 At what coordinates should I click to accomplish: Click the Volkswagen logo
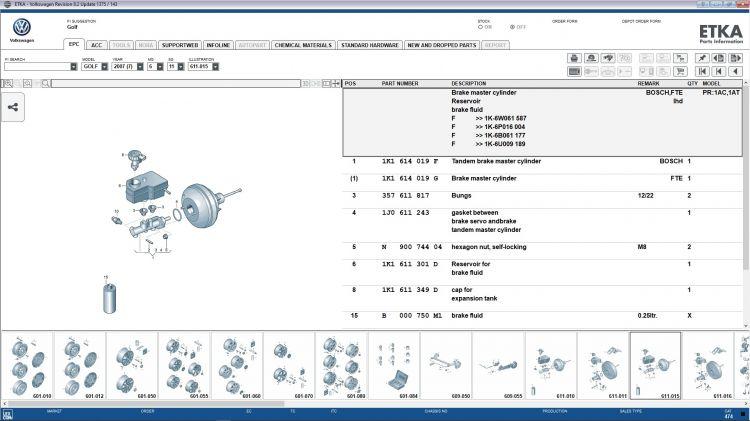point(22,27)
